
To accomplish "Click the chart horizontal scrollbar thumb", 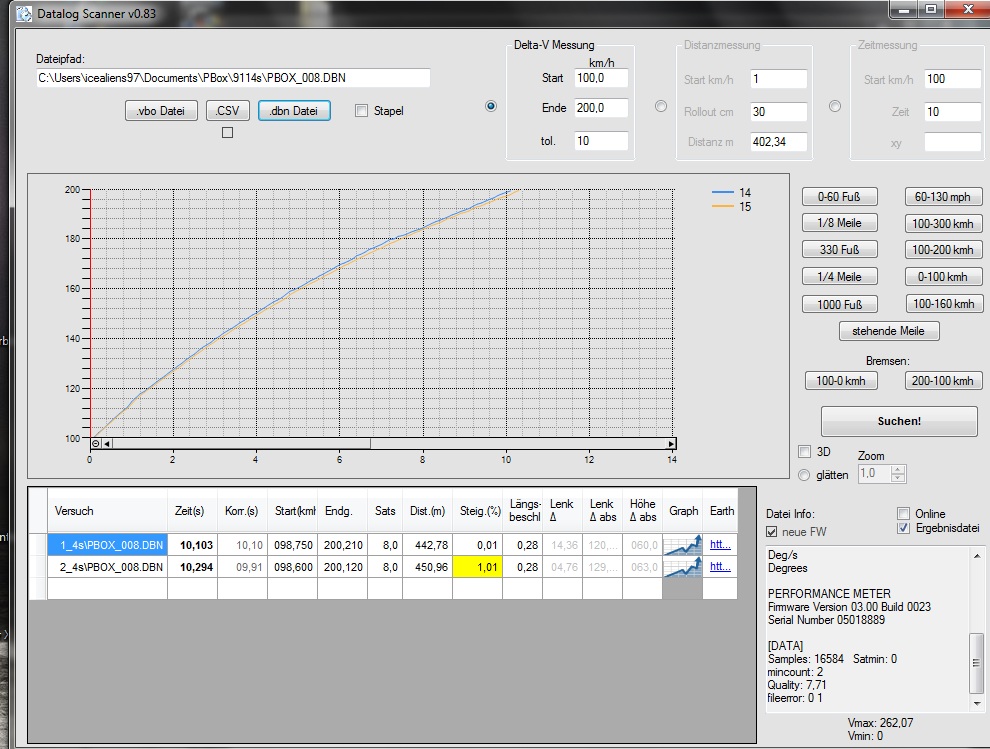I will coord(241,444).
